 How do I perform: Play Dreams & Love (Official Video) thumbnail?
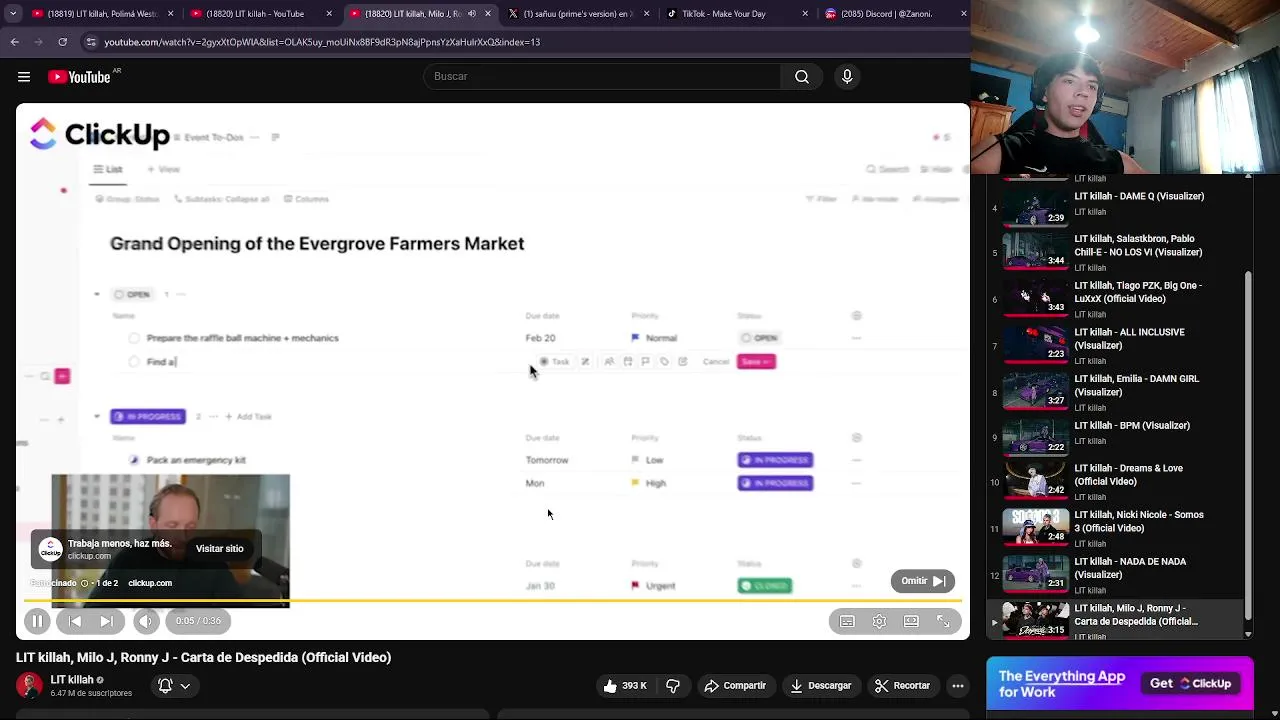coord(1035,480)
